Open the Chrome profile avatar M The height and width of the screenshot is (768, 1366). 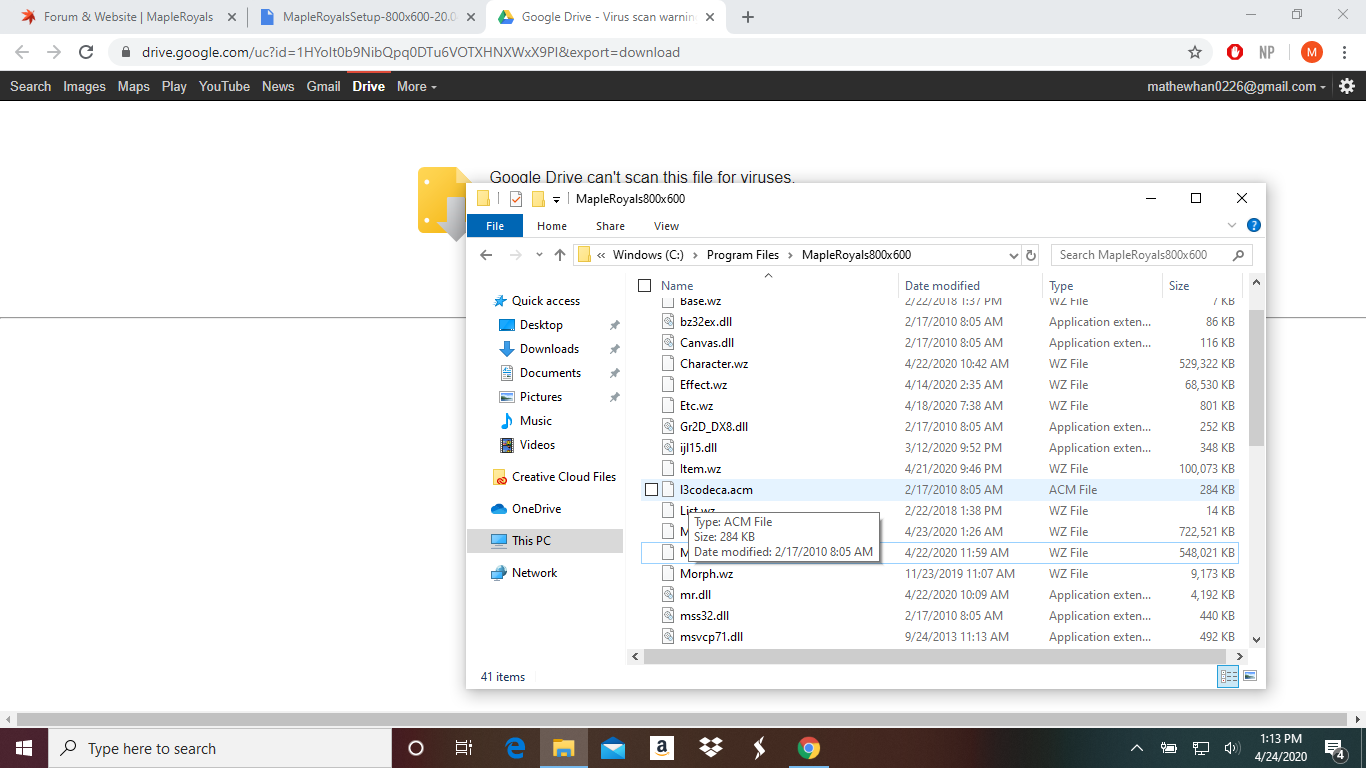1312,52
